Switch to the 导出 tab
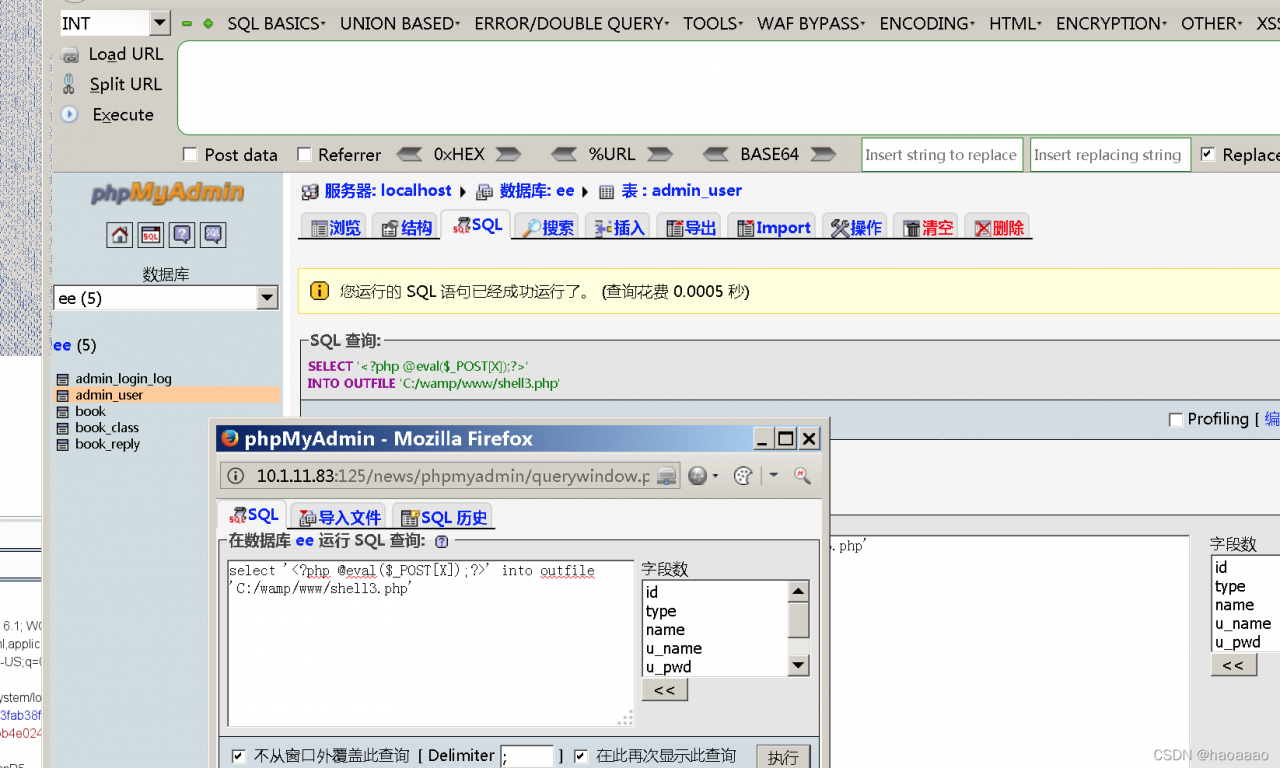The height and width of the screenshot is (768, 1280). click(691, 228)
